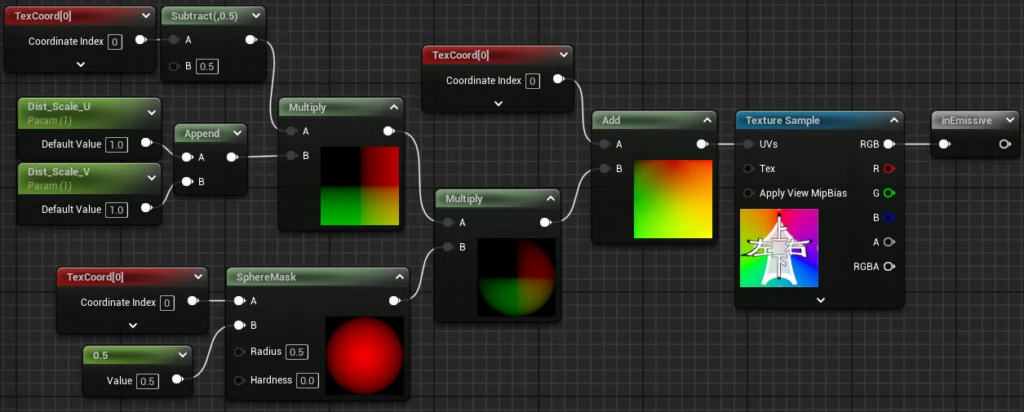Edit the Subtract node B value field
Image resolution: width=1024 pixels, height=412 pixels.
coord(207,66)
